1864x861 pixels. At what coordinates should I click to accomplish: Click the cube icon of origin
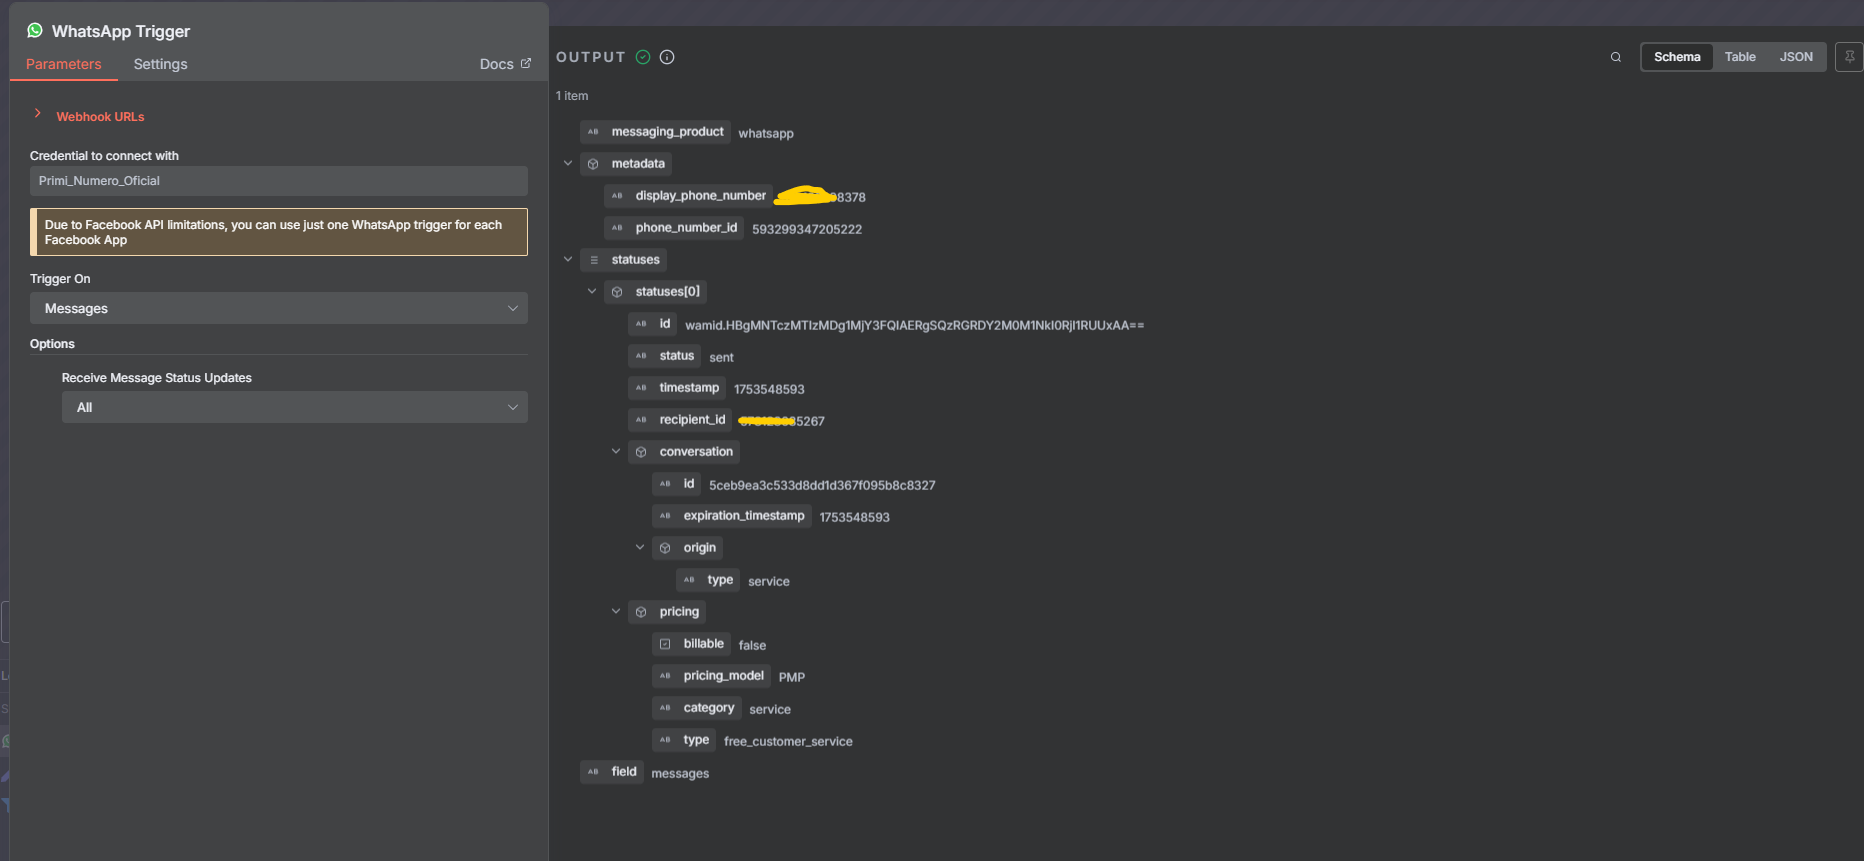point(665,548)
